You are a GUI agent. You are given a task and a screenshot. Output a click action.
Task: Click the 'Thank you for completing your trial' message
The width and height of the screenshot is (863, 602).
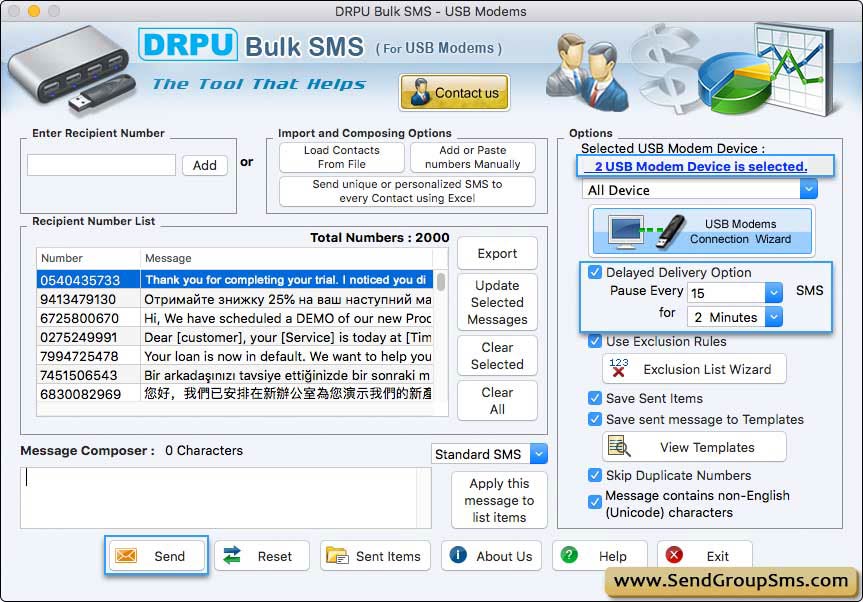286,280
